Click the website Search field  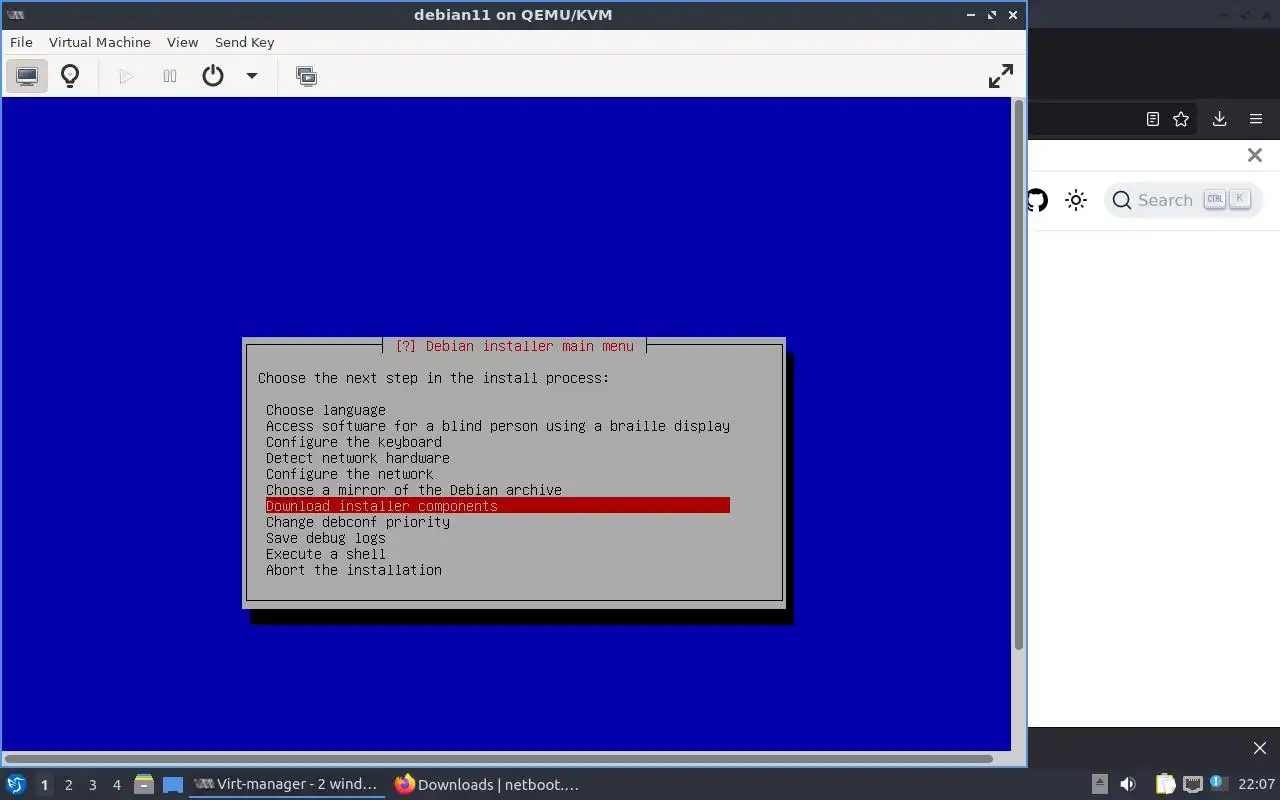coord(1183,200)
